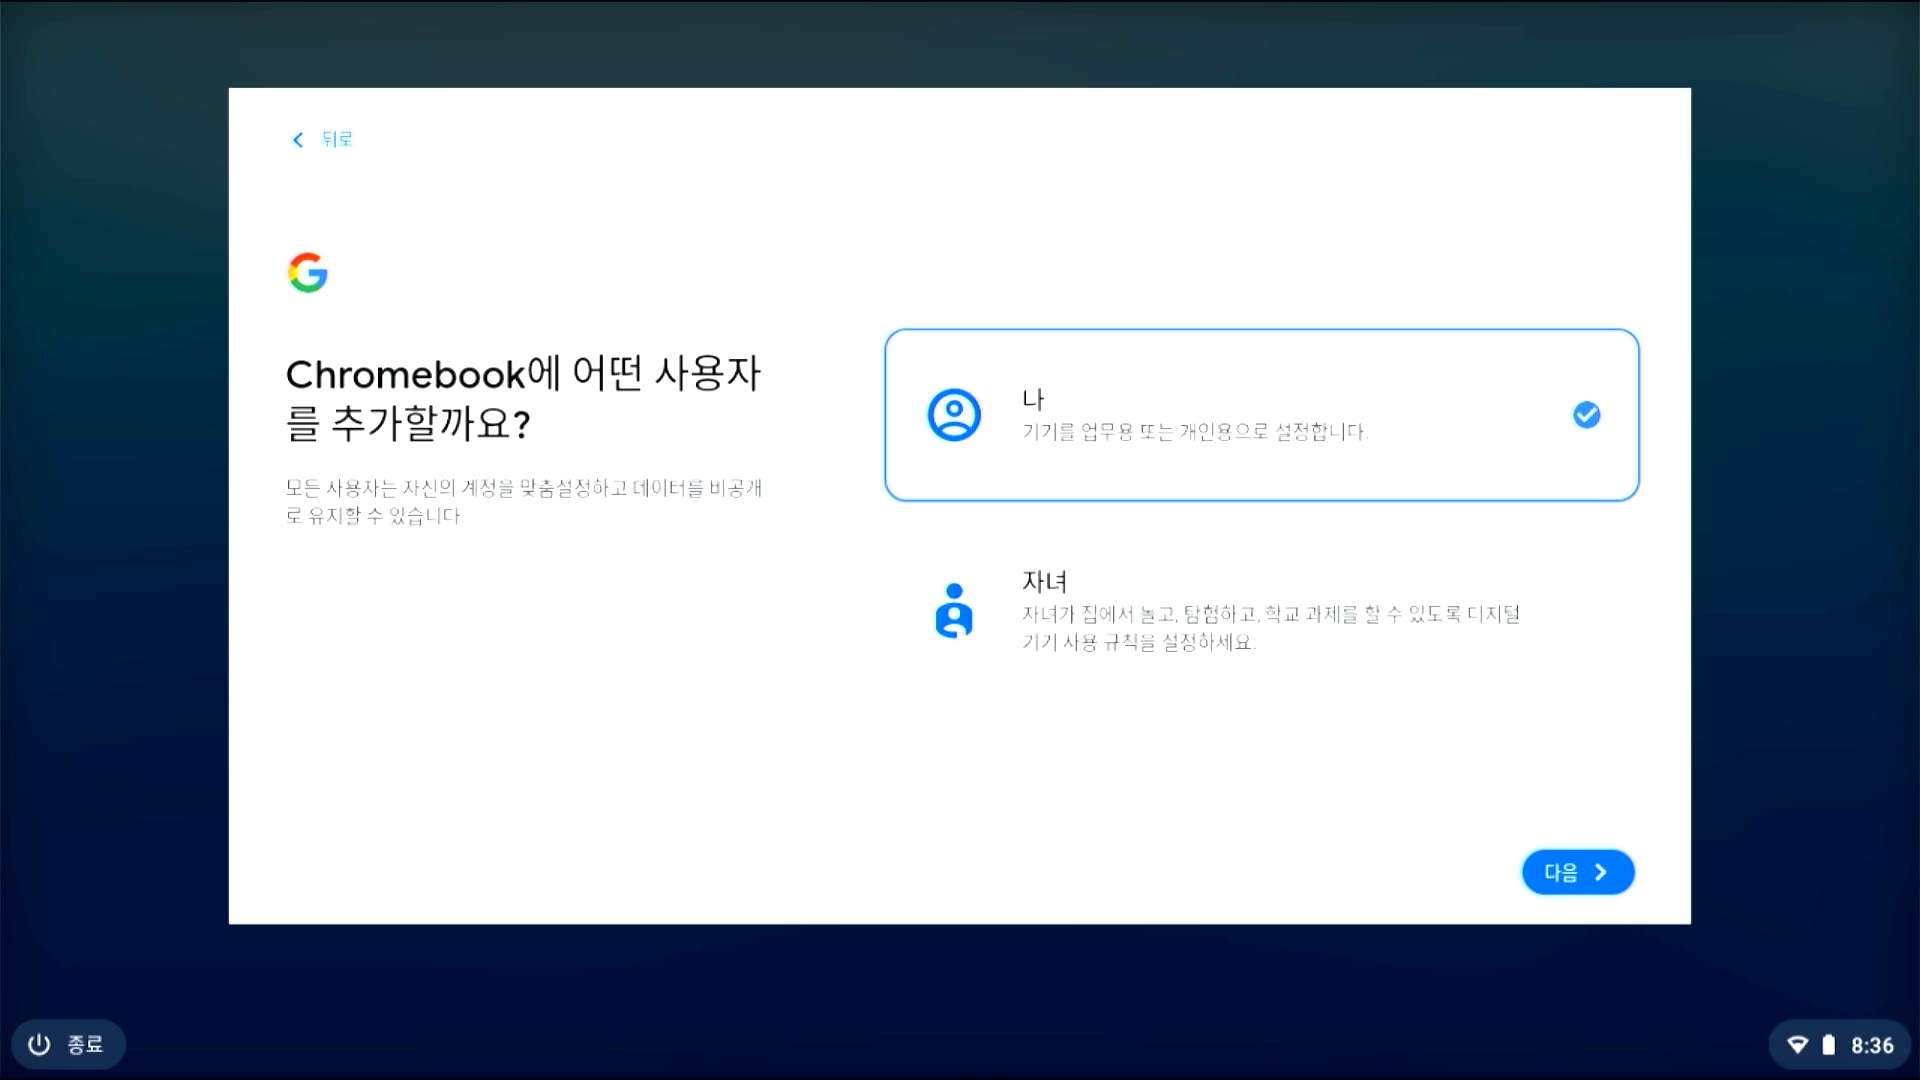Click the 나 option description text
The image size is (1920, 1080).
tap(1194, 432)
